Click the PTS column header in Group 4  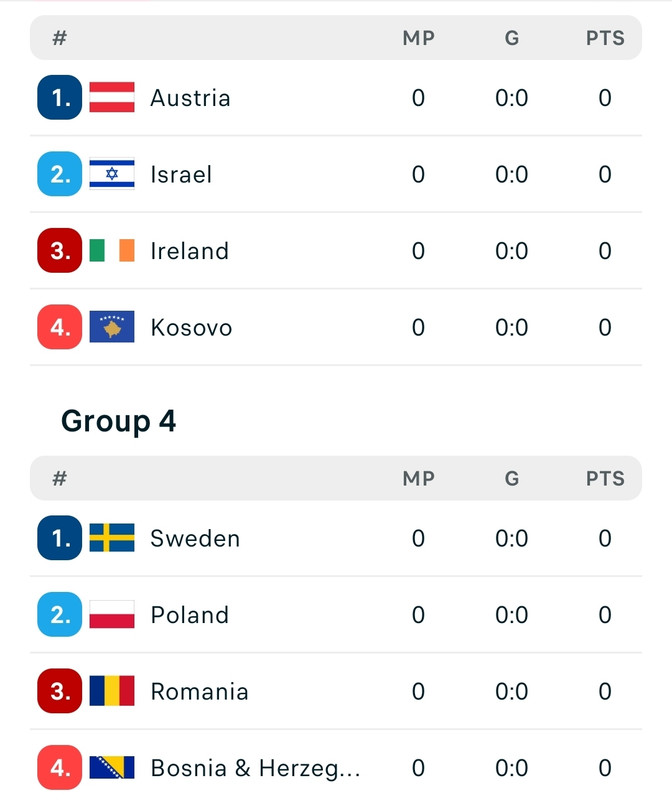coord(605,479)
